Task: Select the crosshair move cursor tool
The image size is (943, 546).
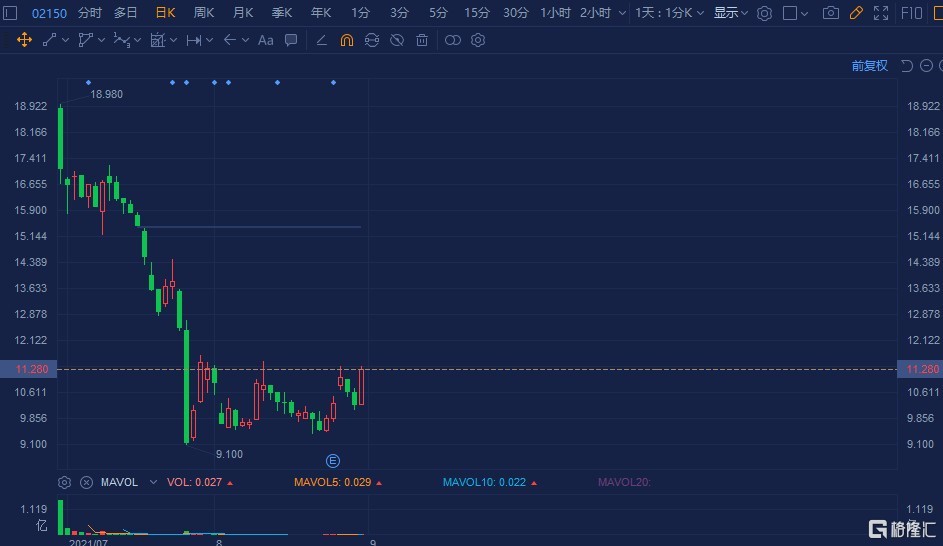Action: click(24, 40)
